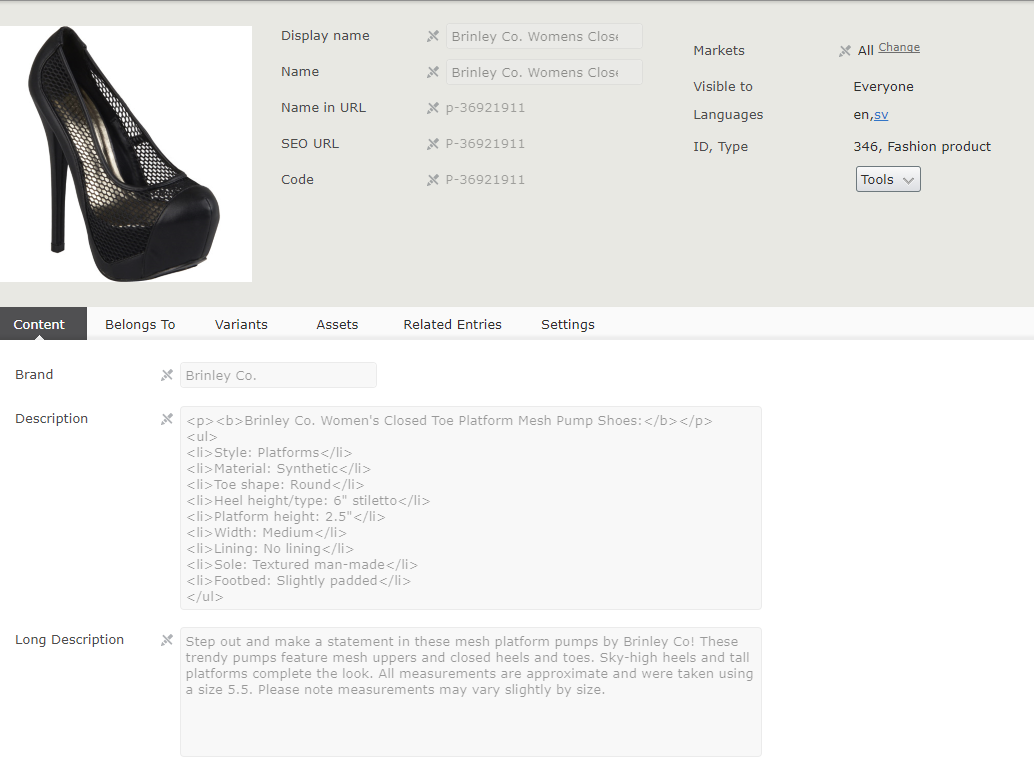Click the 'All' markets value
This screenshot has width=1034, height=764.
click(x=865, y=51)
